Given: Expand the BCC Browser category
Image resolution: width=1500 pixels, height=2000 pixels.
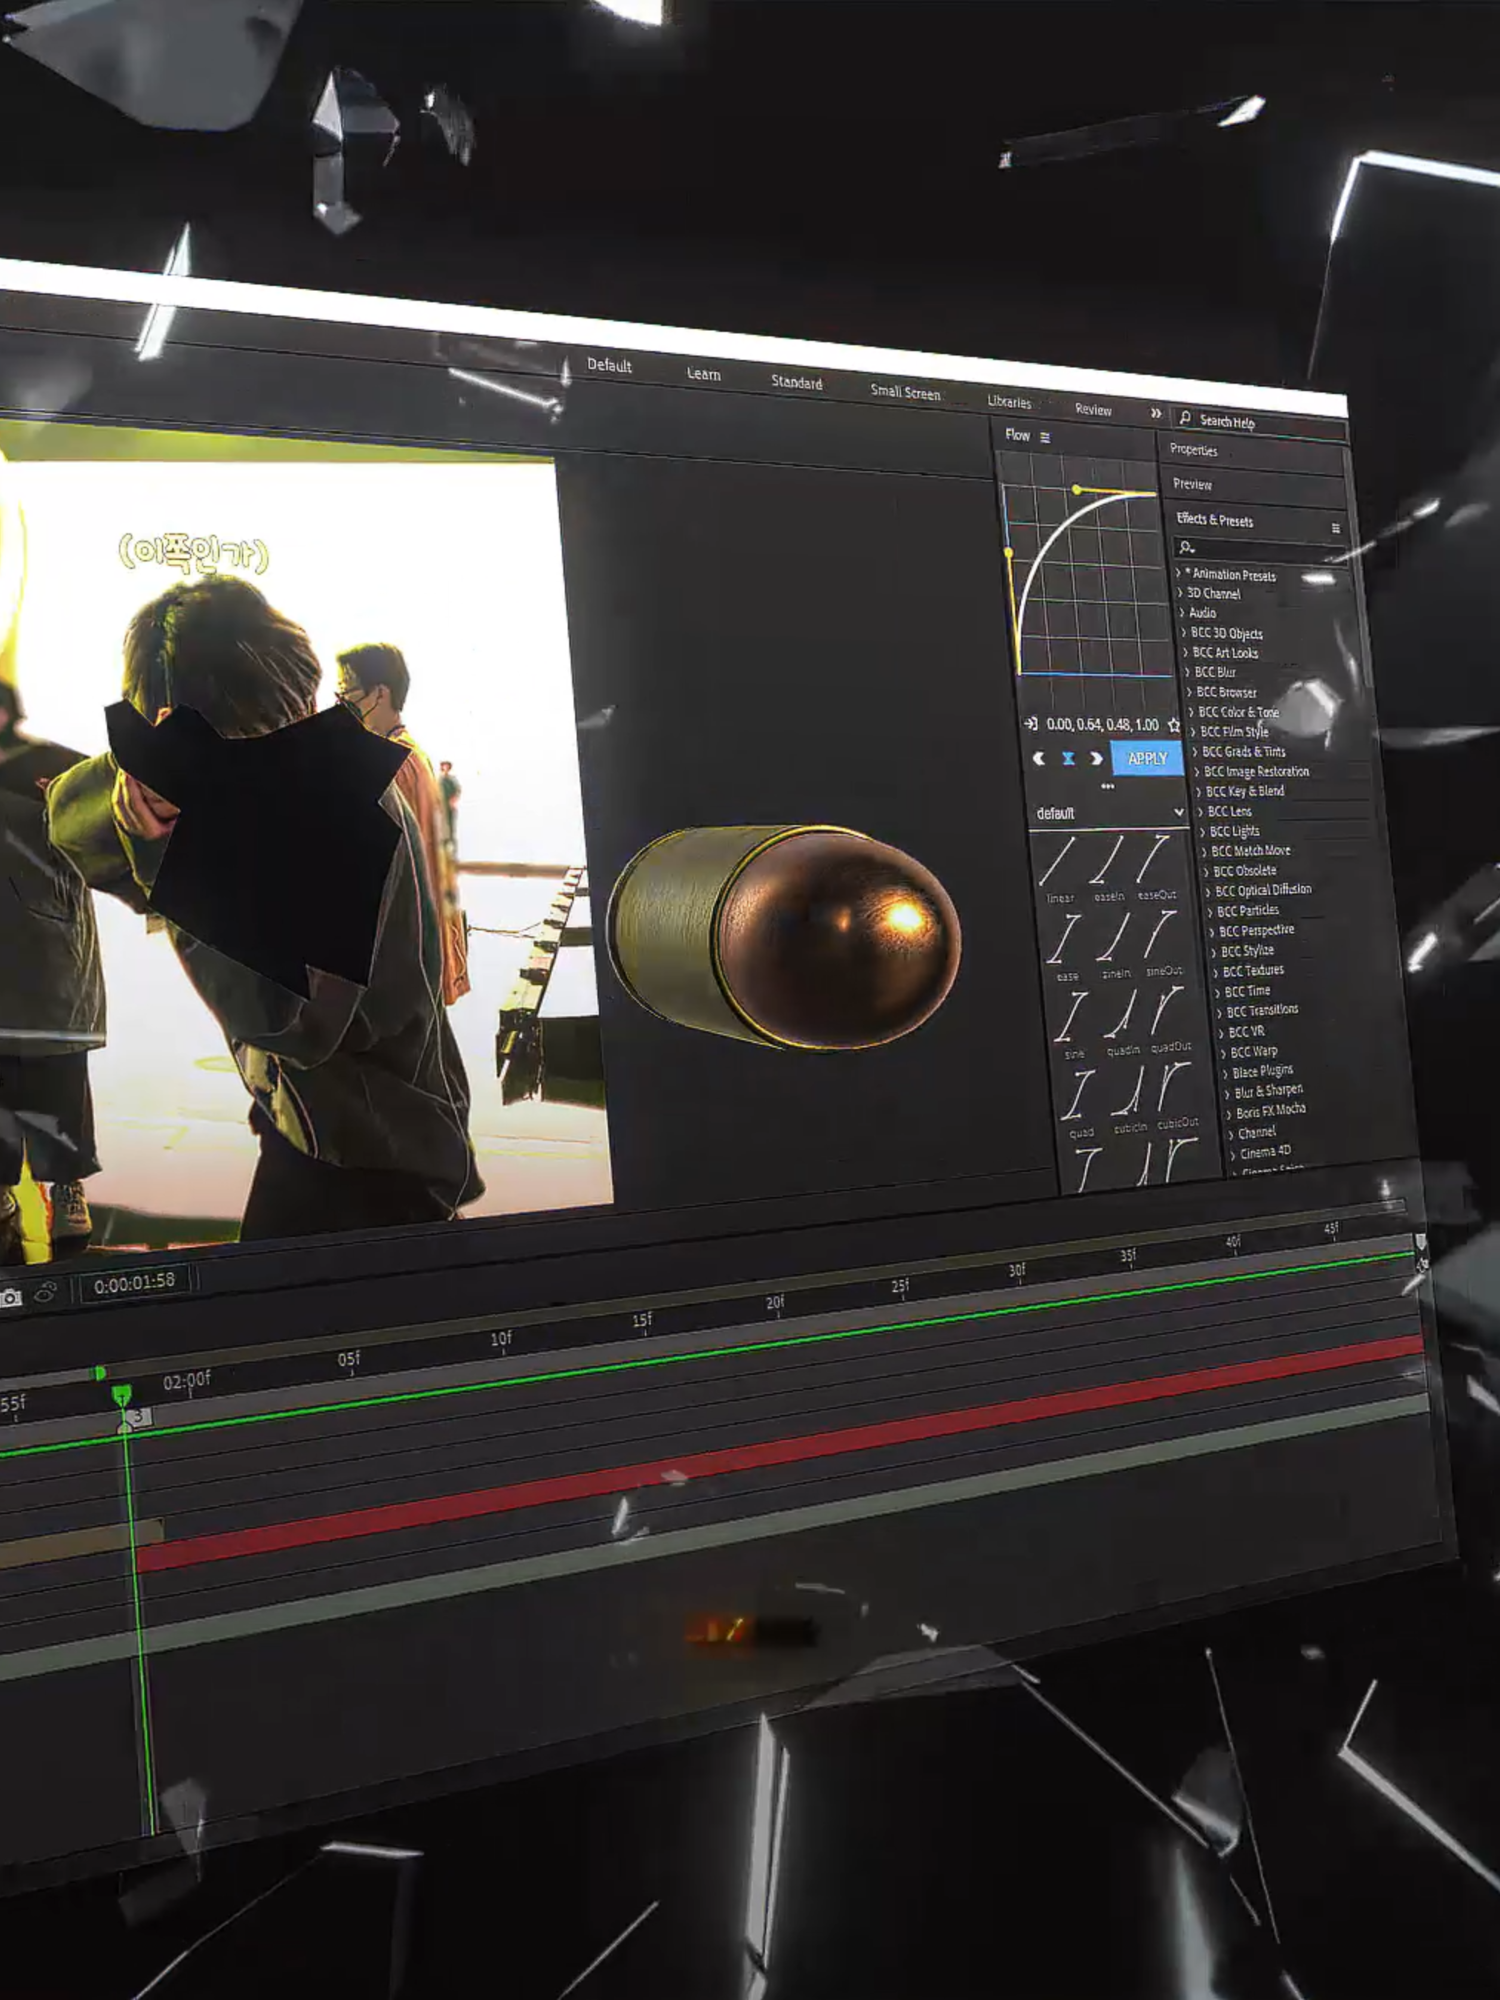Looking at the screenshot, I should point(1190,692).
